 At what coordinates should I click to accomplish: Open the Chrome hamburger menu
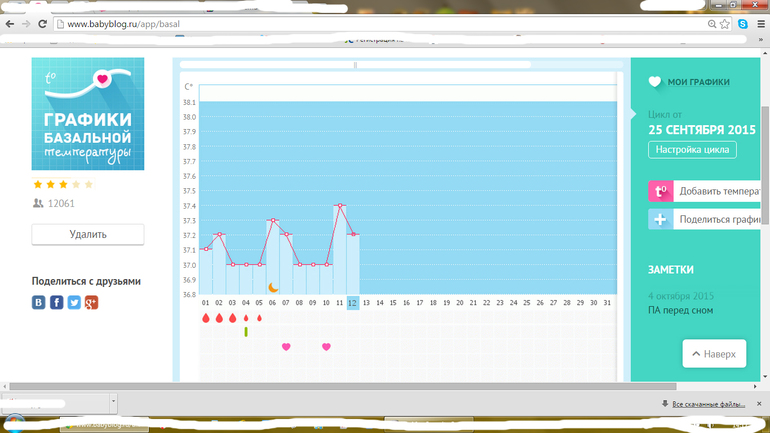(760, 24)
